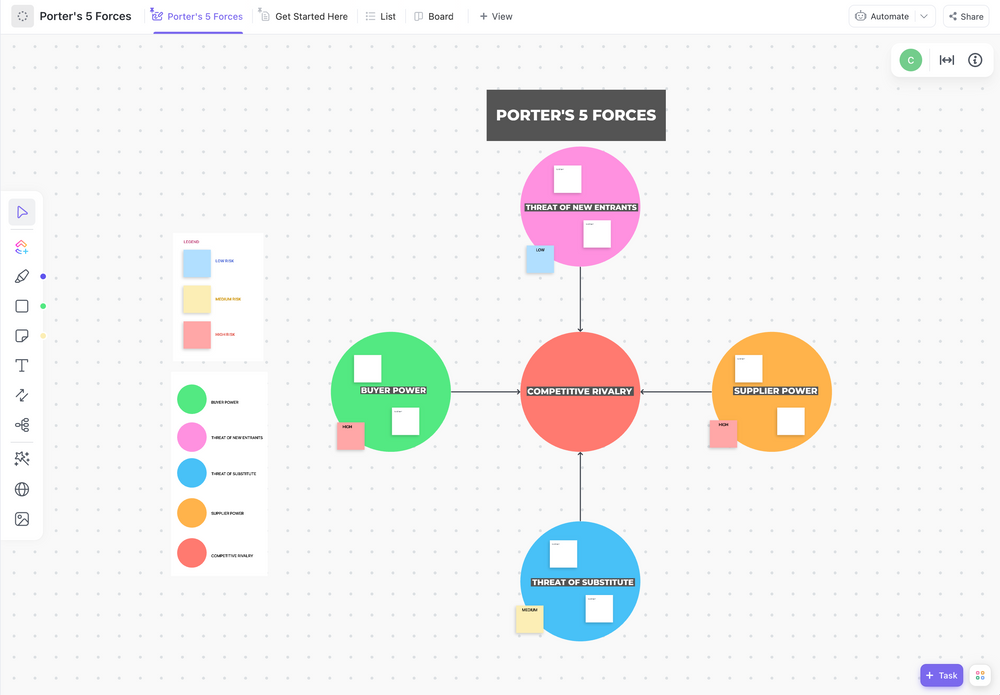Select the Competitive Rivalry circle

pos(580,391)
